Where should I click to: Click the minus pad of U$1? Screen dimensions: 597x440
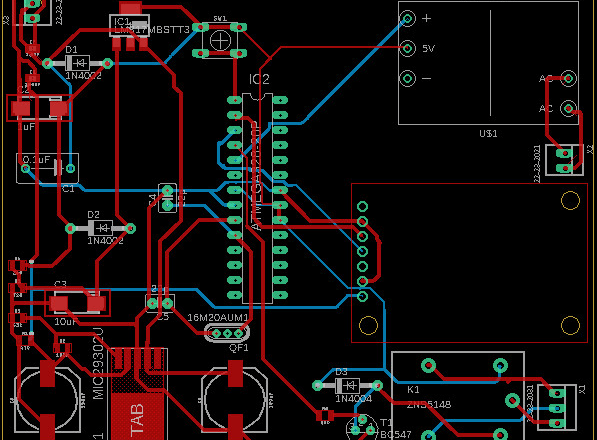(x=407, y=78)
